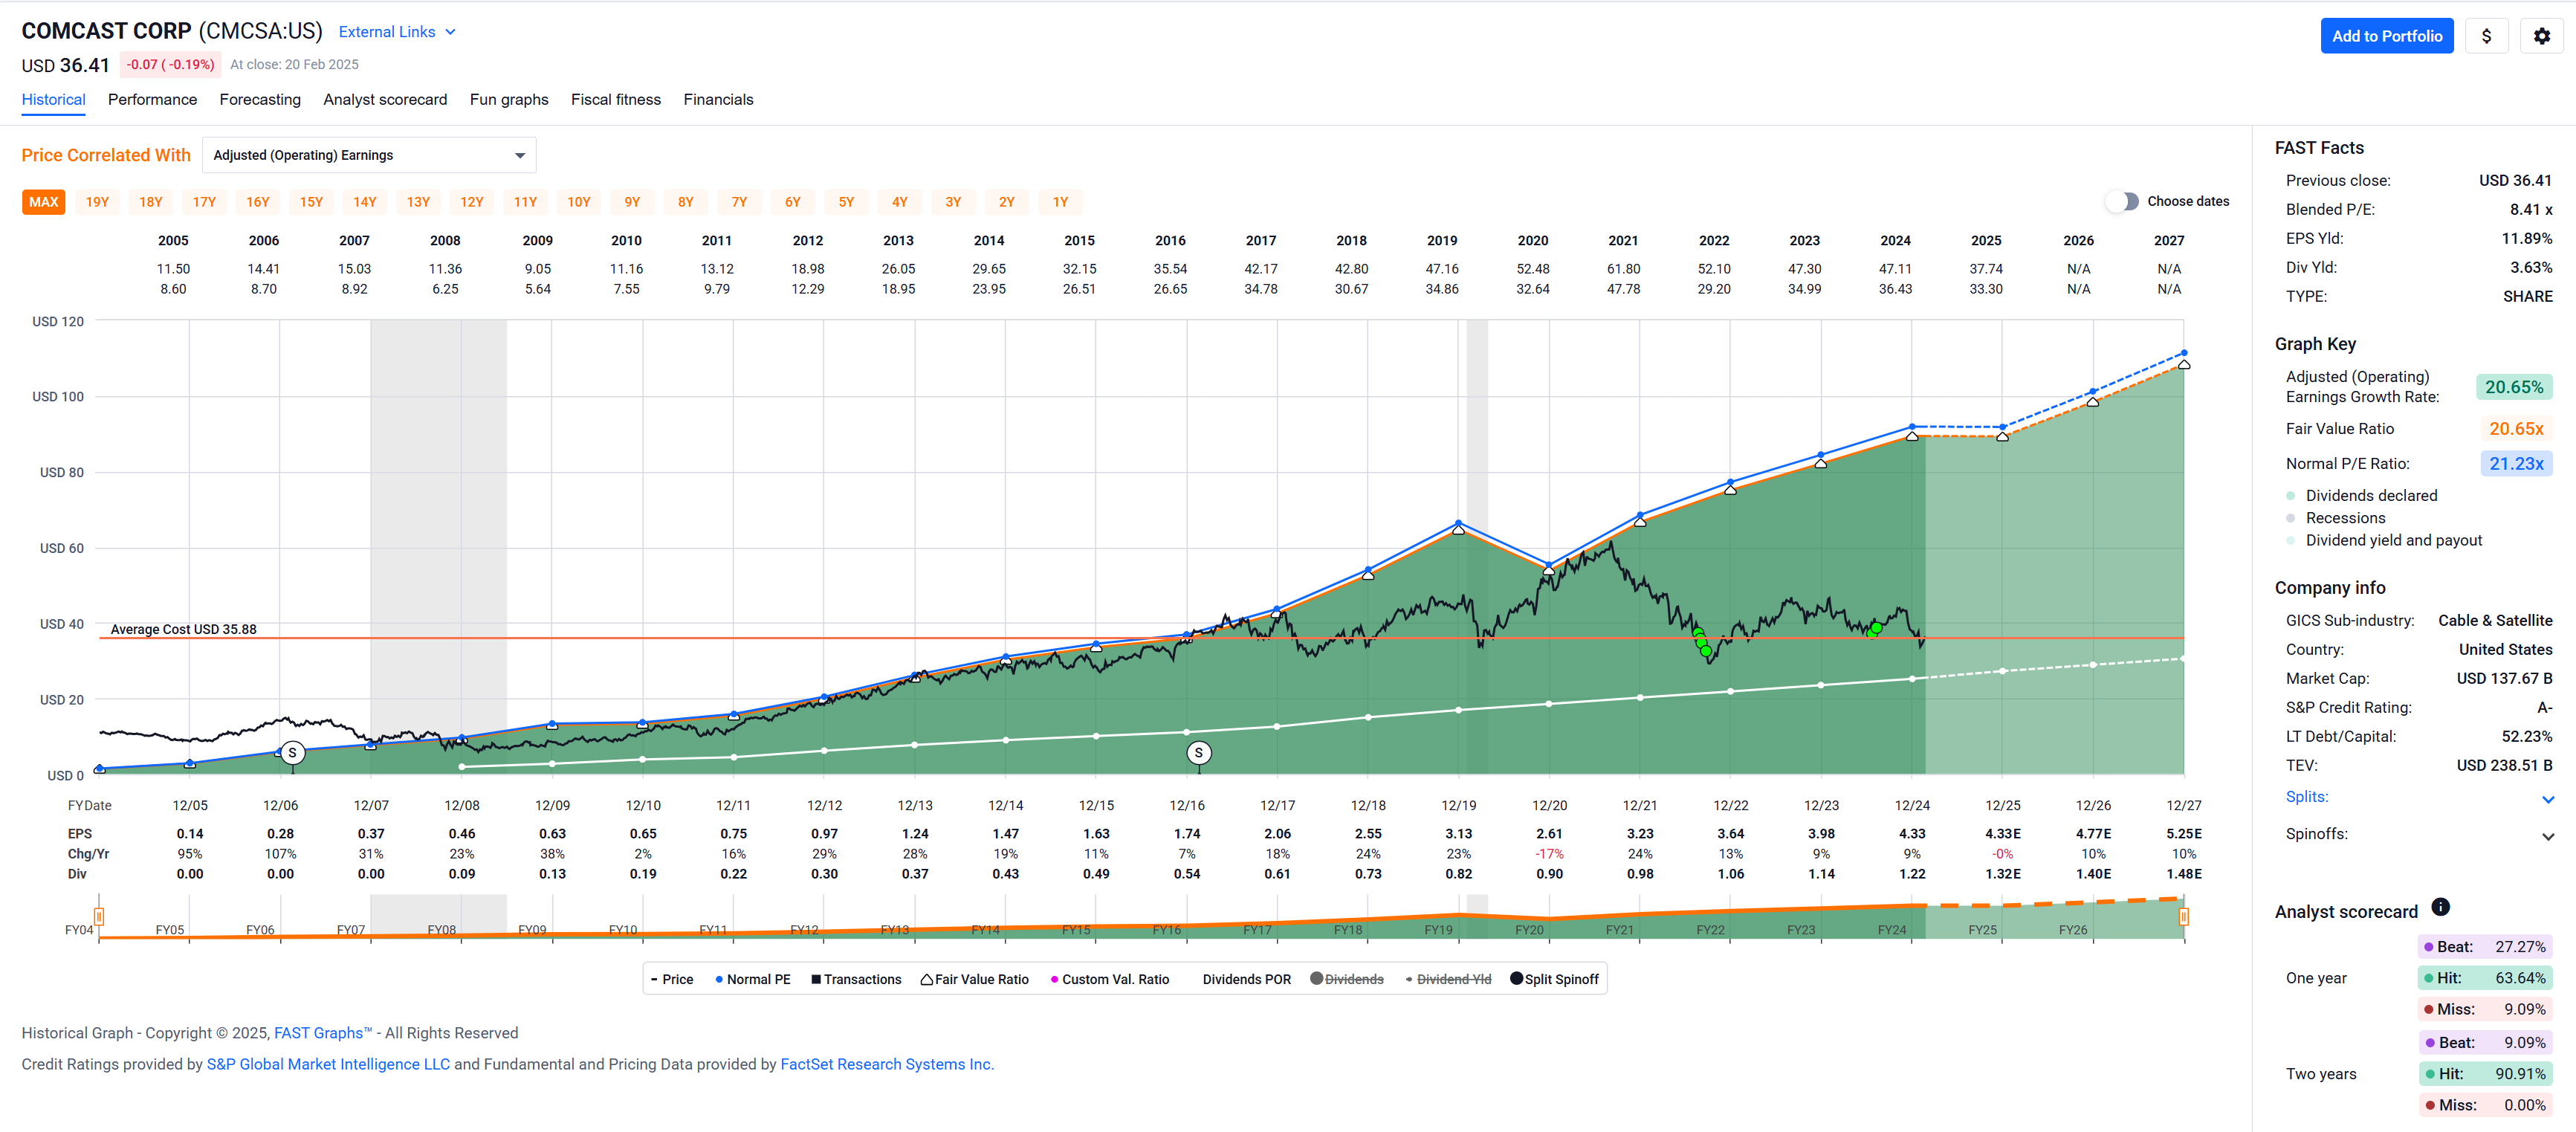Select the Fiscal fitness tab
The height and width of the screenshot is (1132, 2576).
(616, 100)
